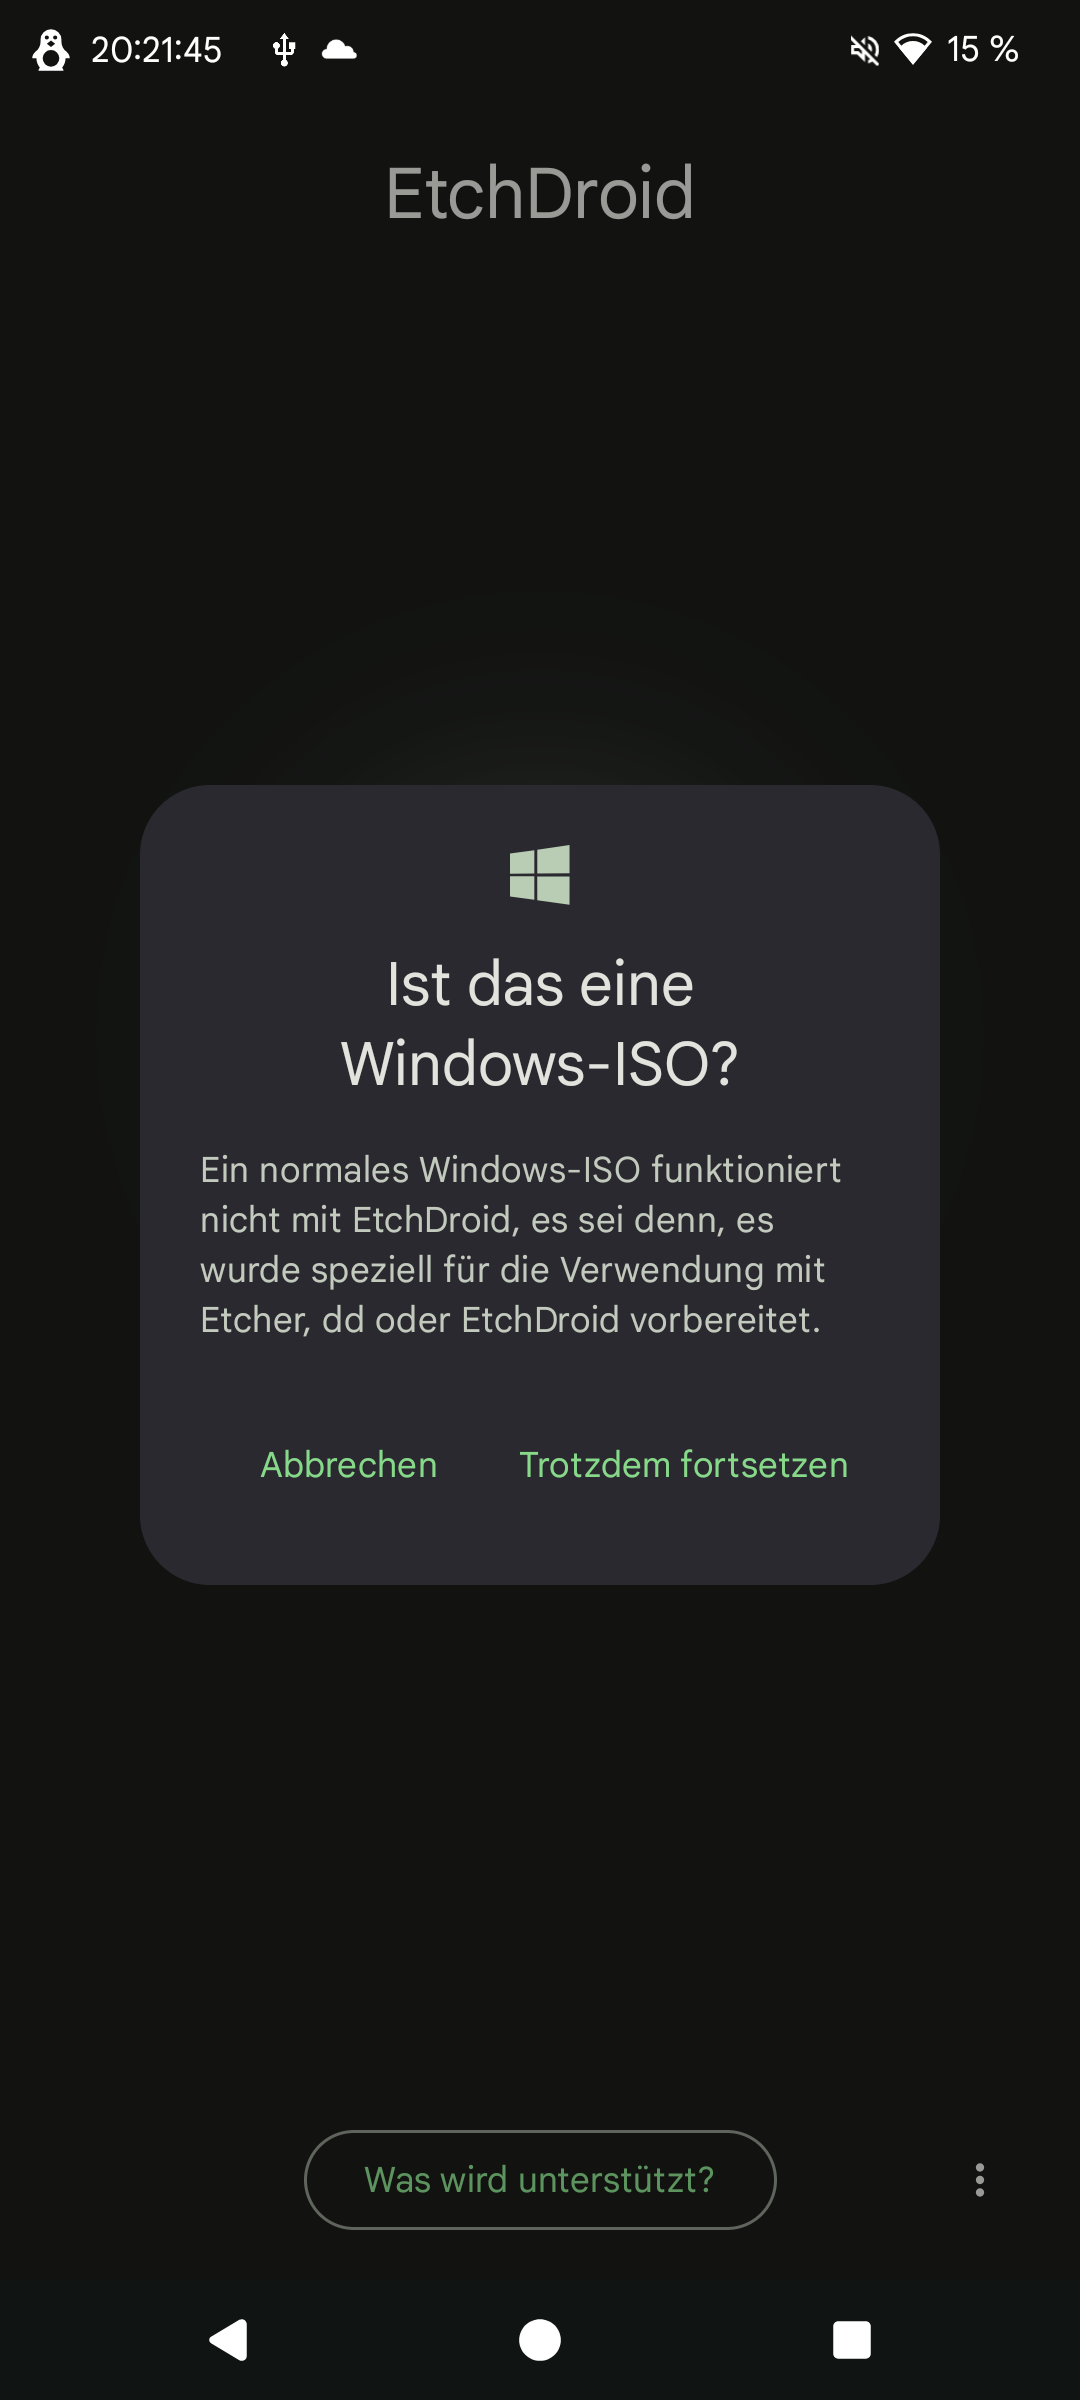Tap the Android back navigation button
The image size is (1080, 2400).
(228, 2340)
